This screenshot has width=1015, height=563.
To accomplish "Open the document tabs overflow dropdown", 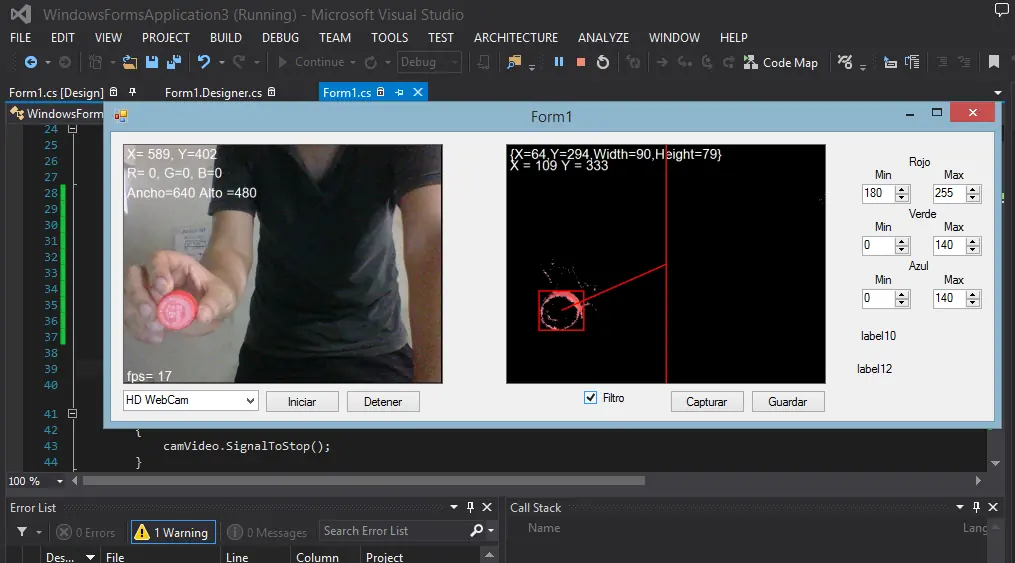I will point(998,93).
